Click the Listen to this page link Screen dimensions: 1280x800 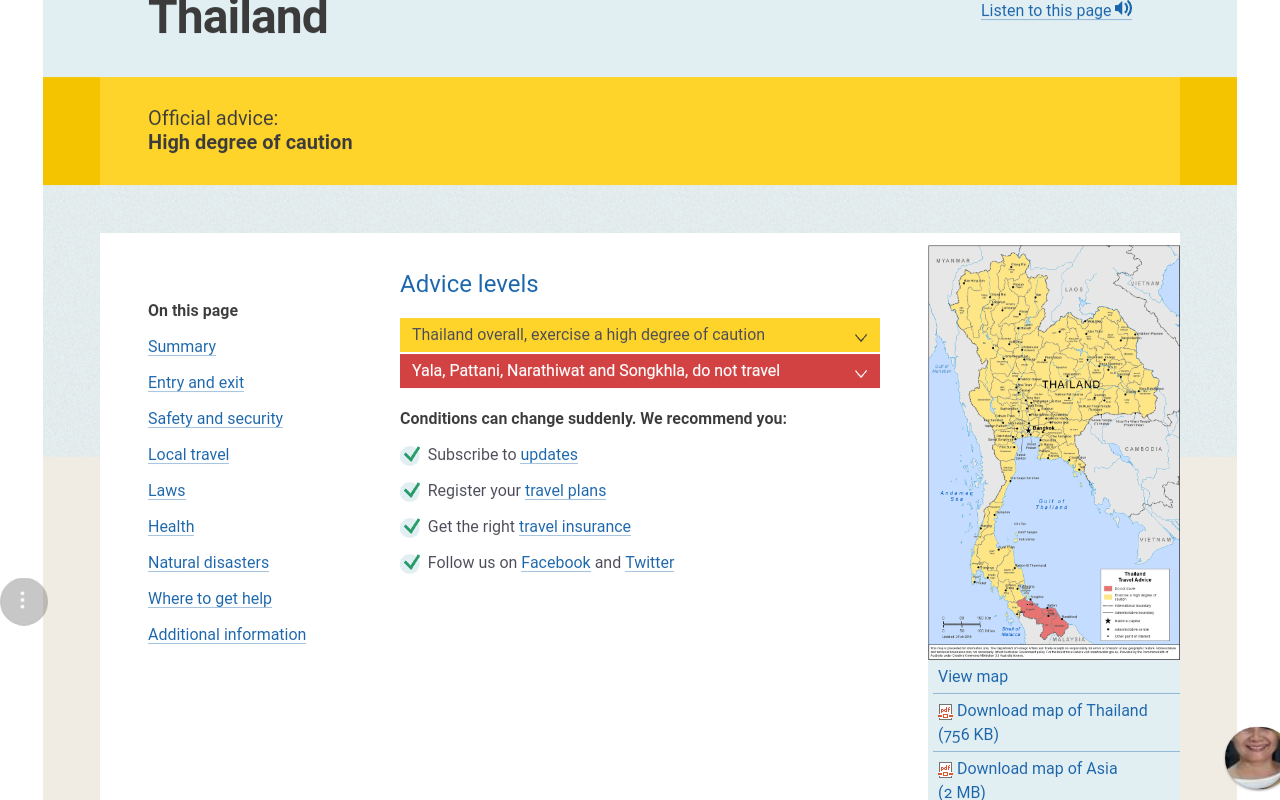pos(1045,11)
